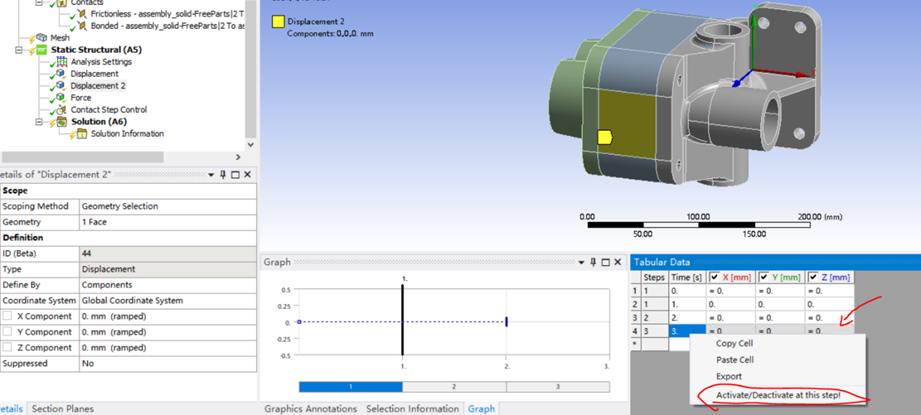
Task: Click the Displacement 2 tree icon
Action: coord(62,86)
